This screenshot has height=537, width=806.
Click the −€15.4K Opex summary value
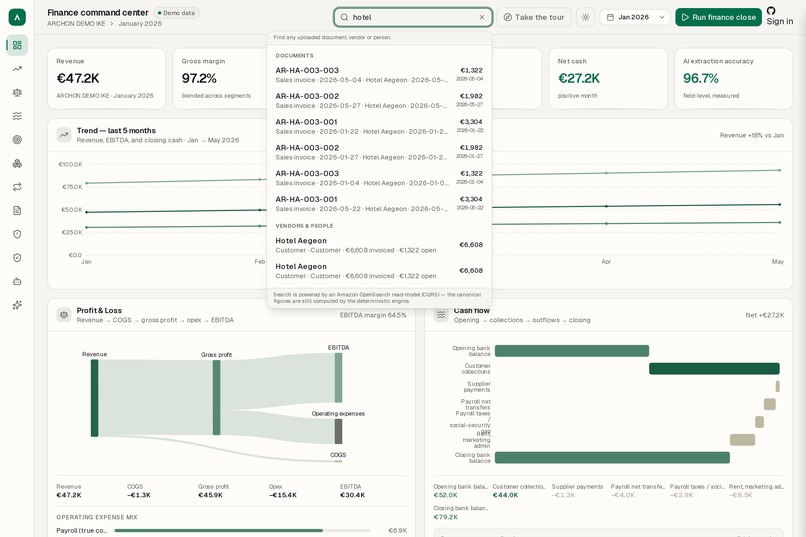tap(283, 495)
